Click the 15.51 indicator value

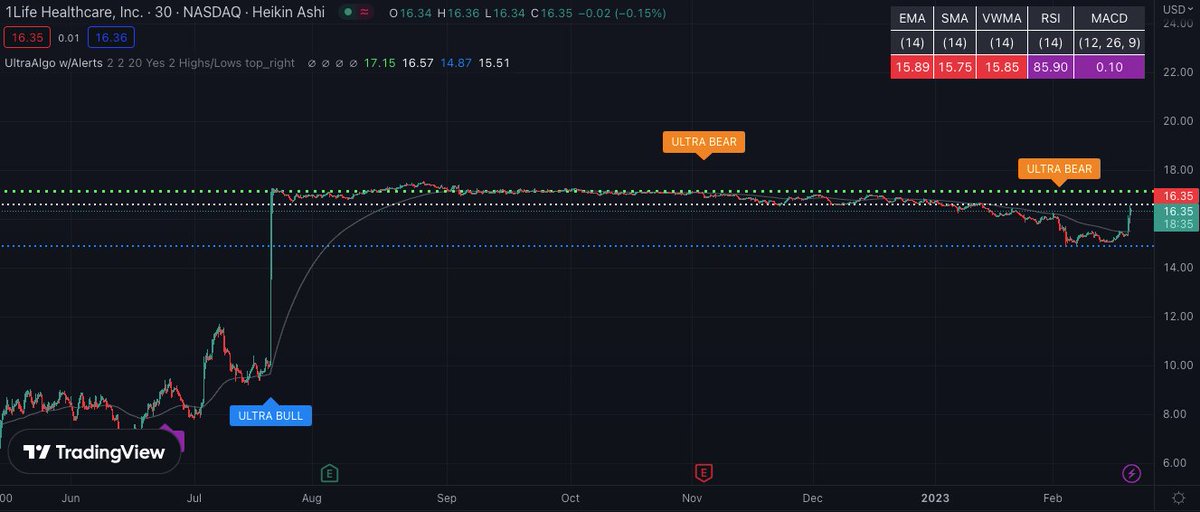click(x=494, y=62)
